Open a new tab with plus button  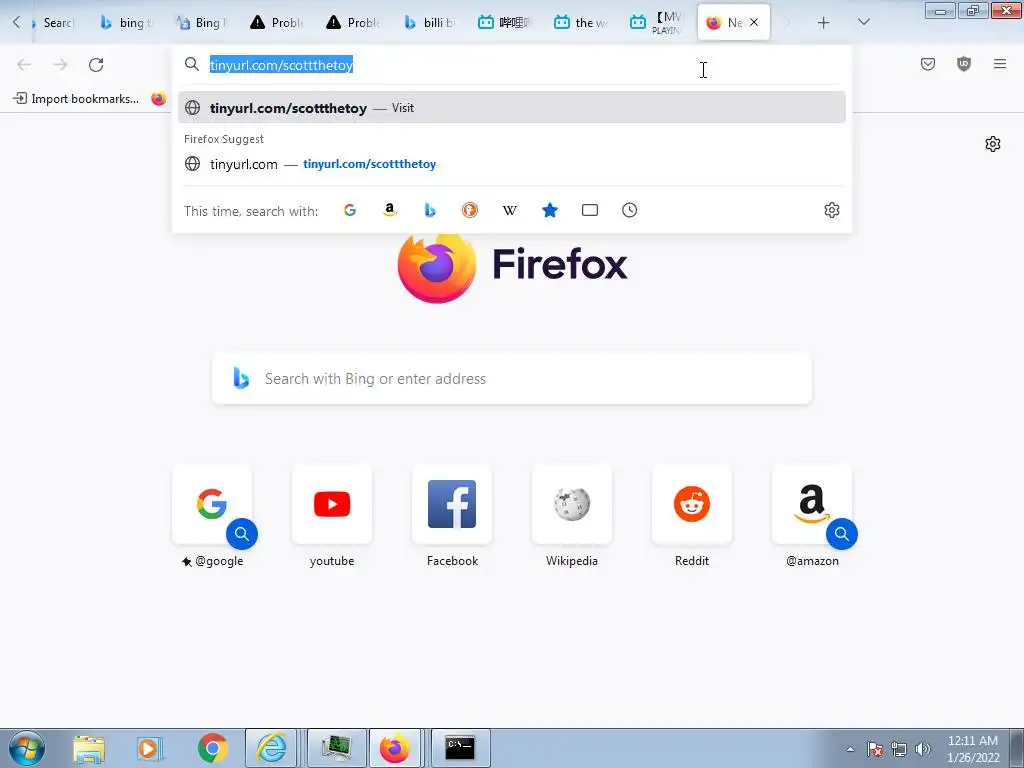(x=824, y=23)
